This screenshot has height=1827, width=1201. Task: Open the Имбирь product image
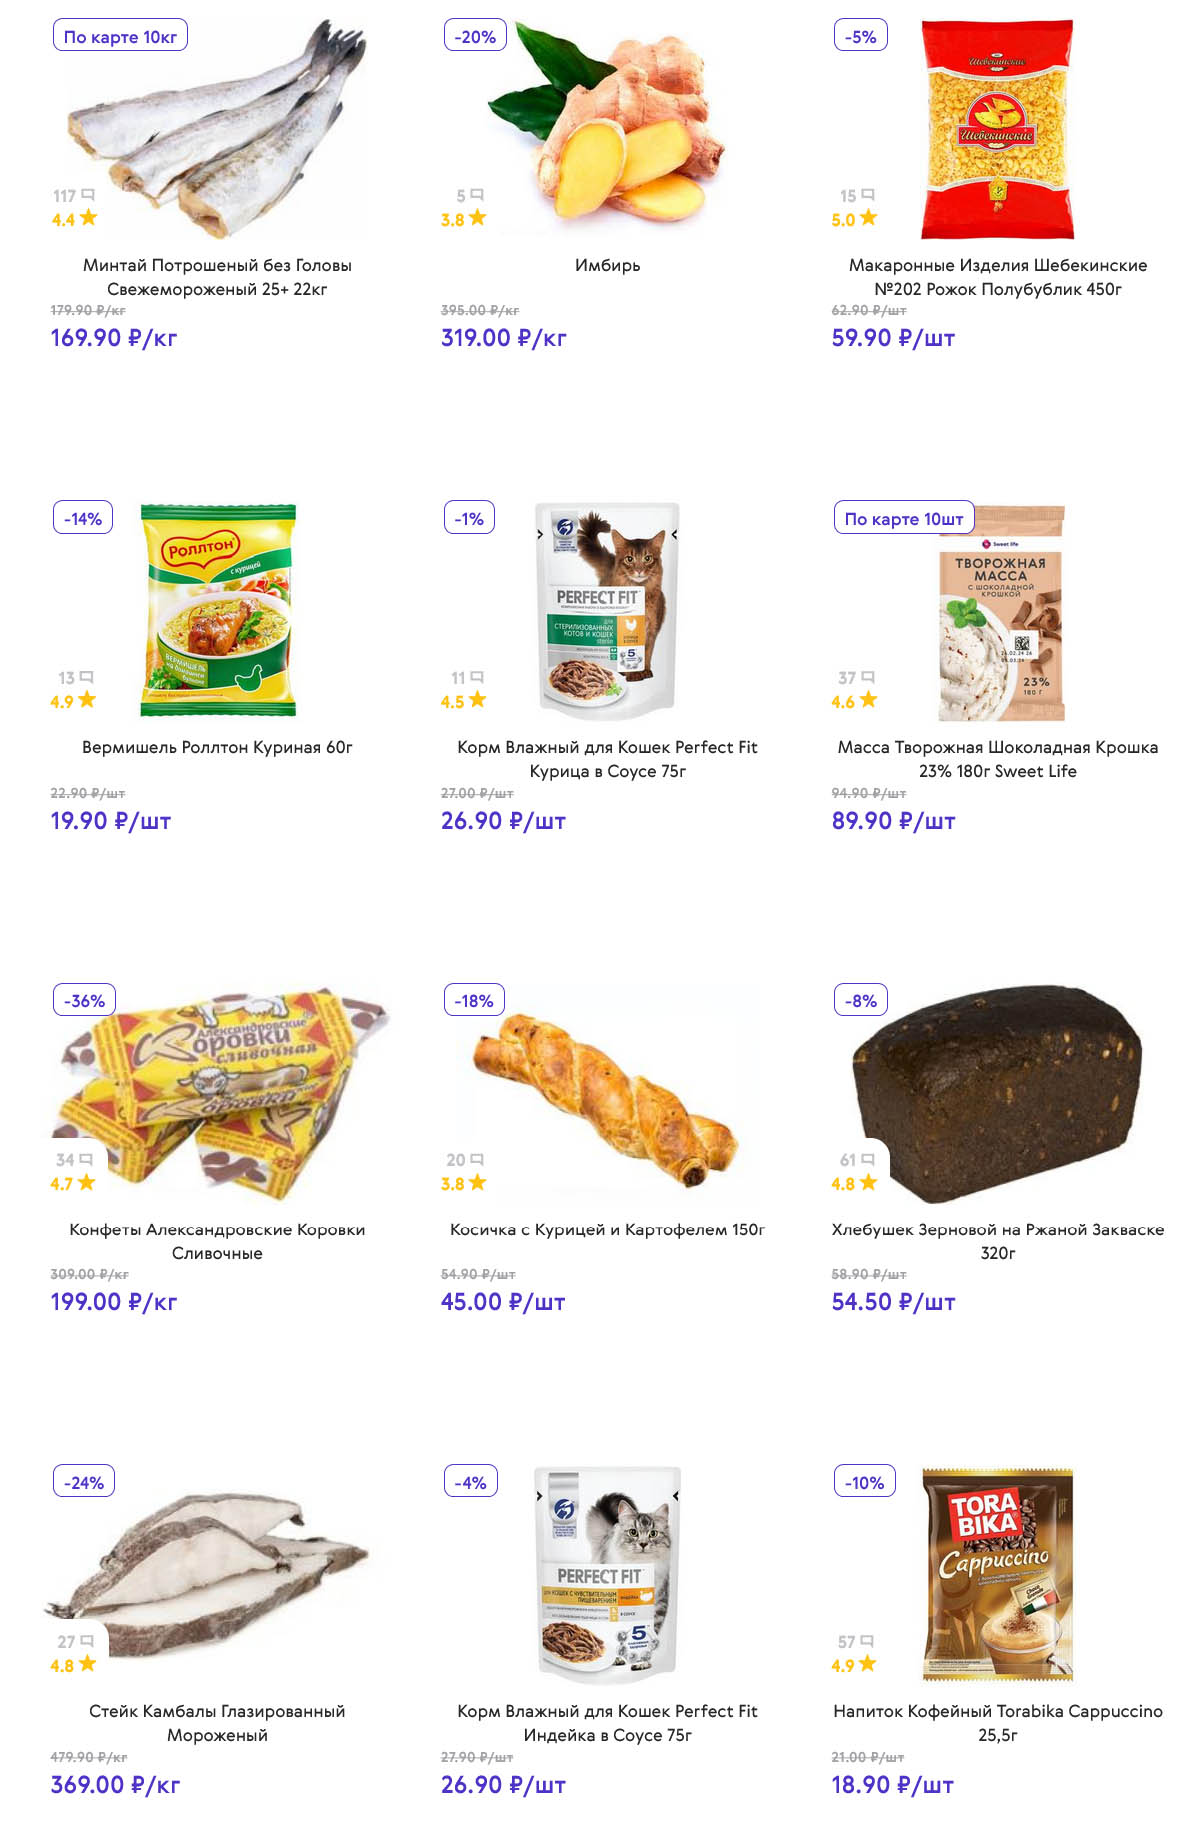coord(607,130)
